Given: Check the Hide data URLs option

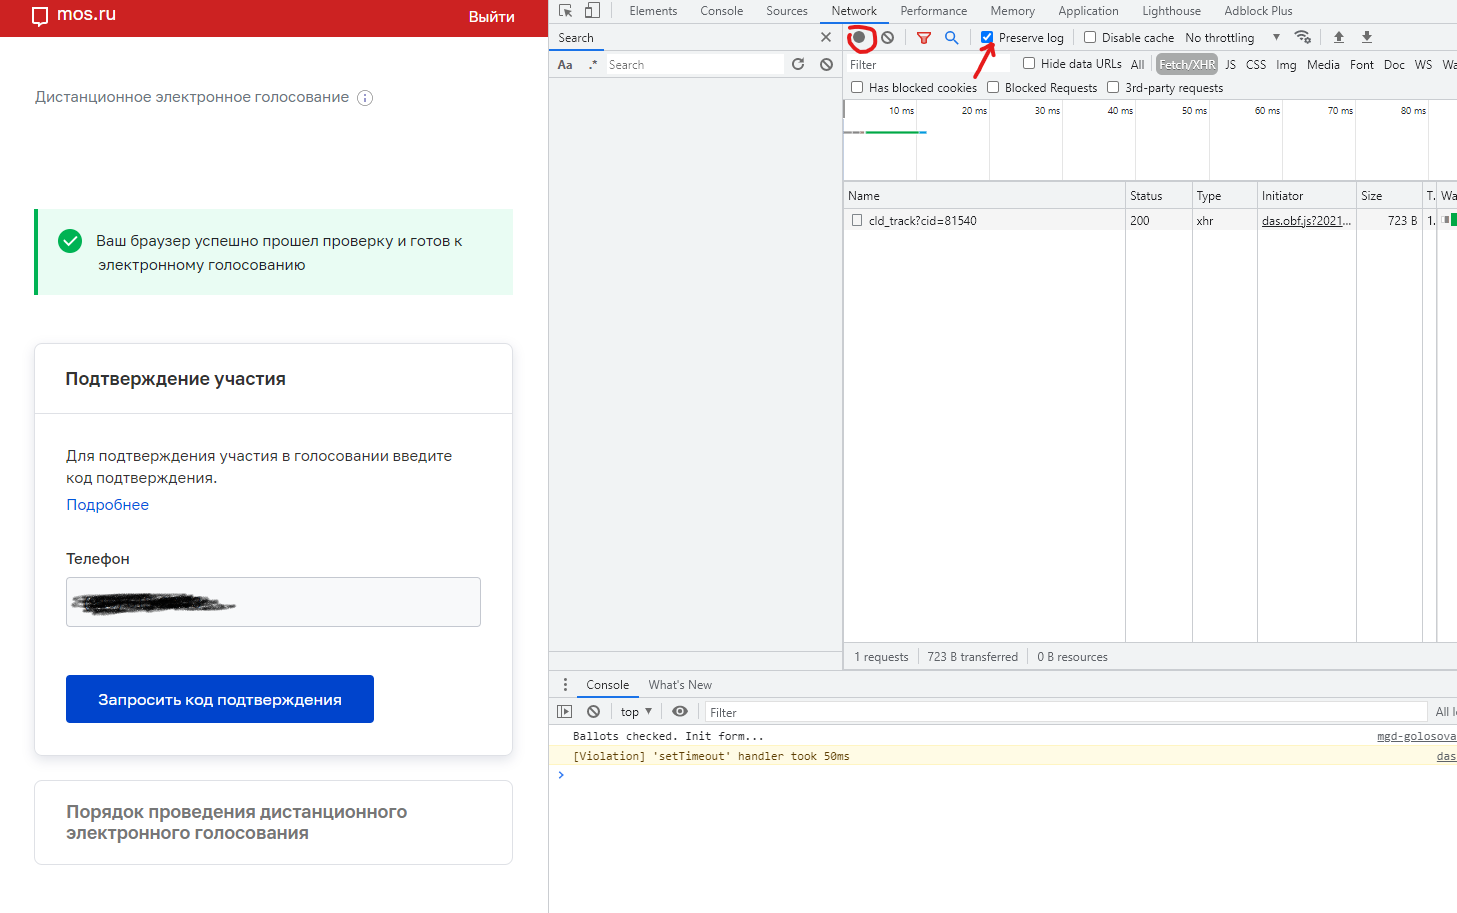Looking at the screenshot, I should 1029,64.
